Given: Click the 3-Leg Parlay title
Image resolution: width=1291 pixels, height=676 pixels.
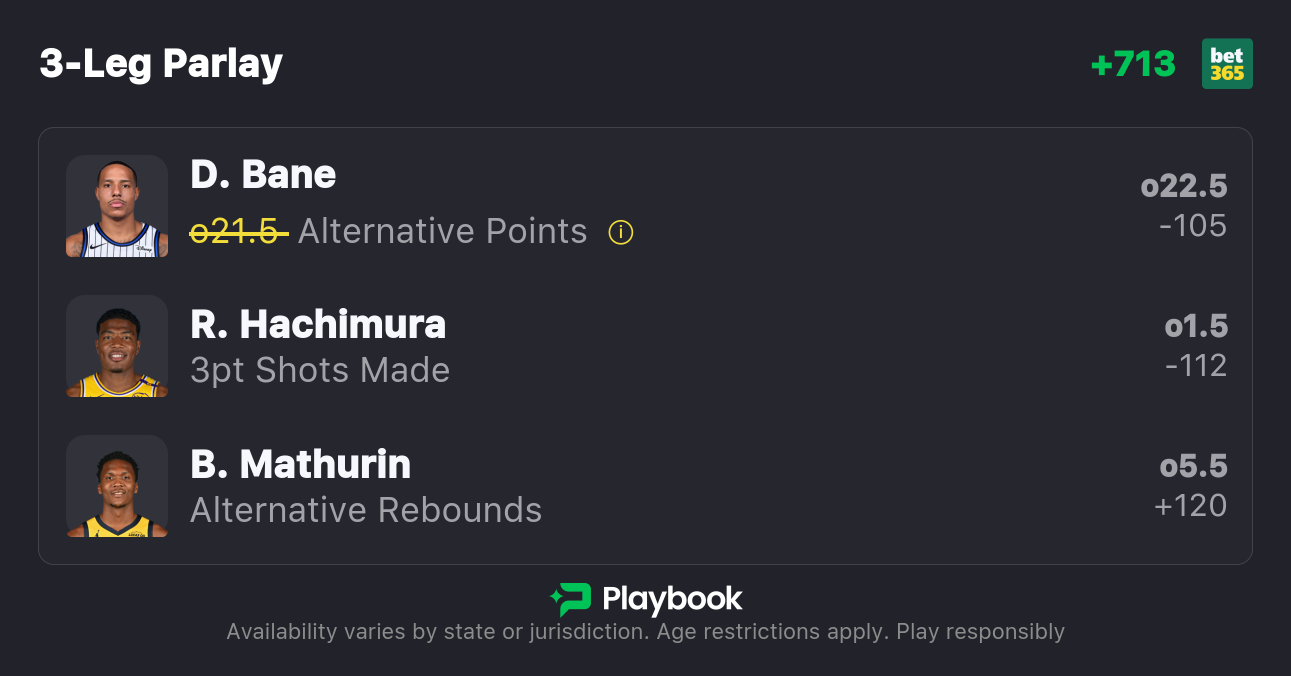Looking at the screenshot, I should (x=161, y=64).
